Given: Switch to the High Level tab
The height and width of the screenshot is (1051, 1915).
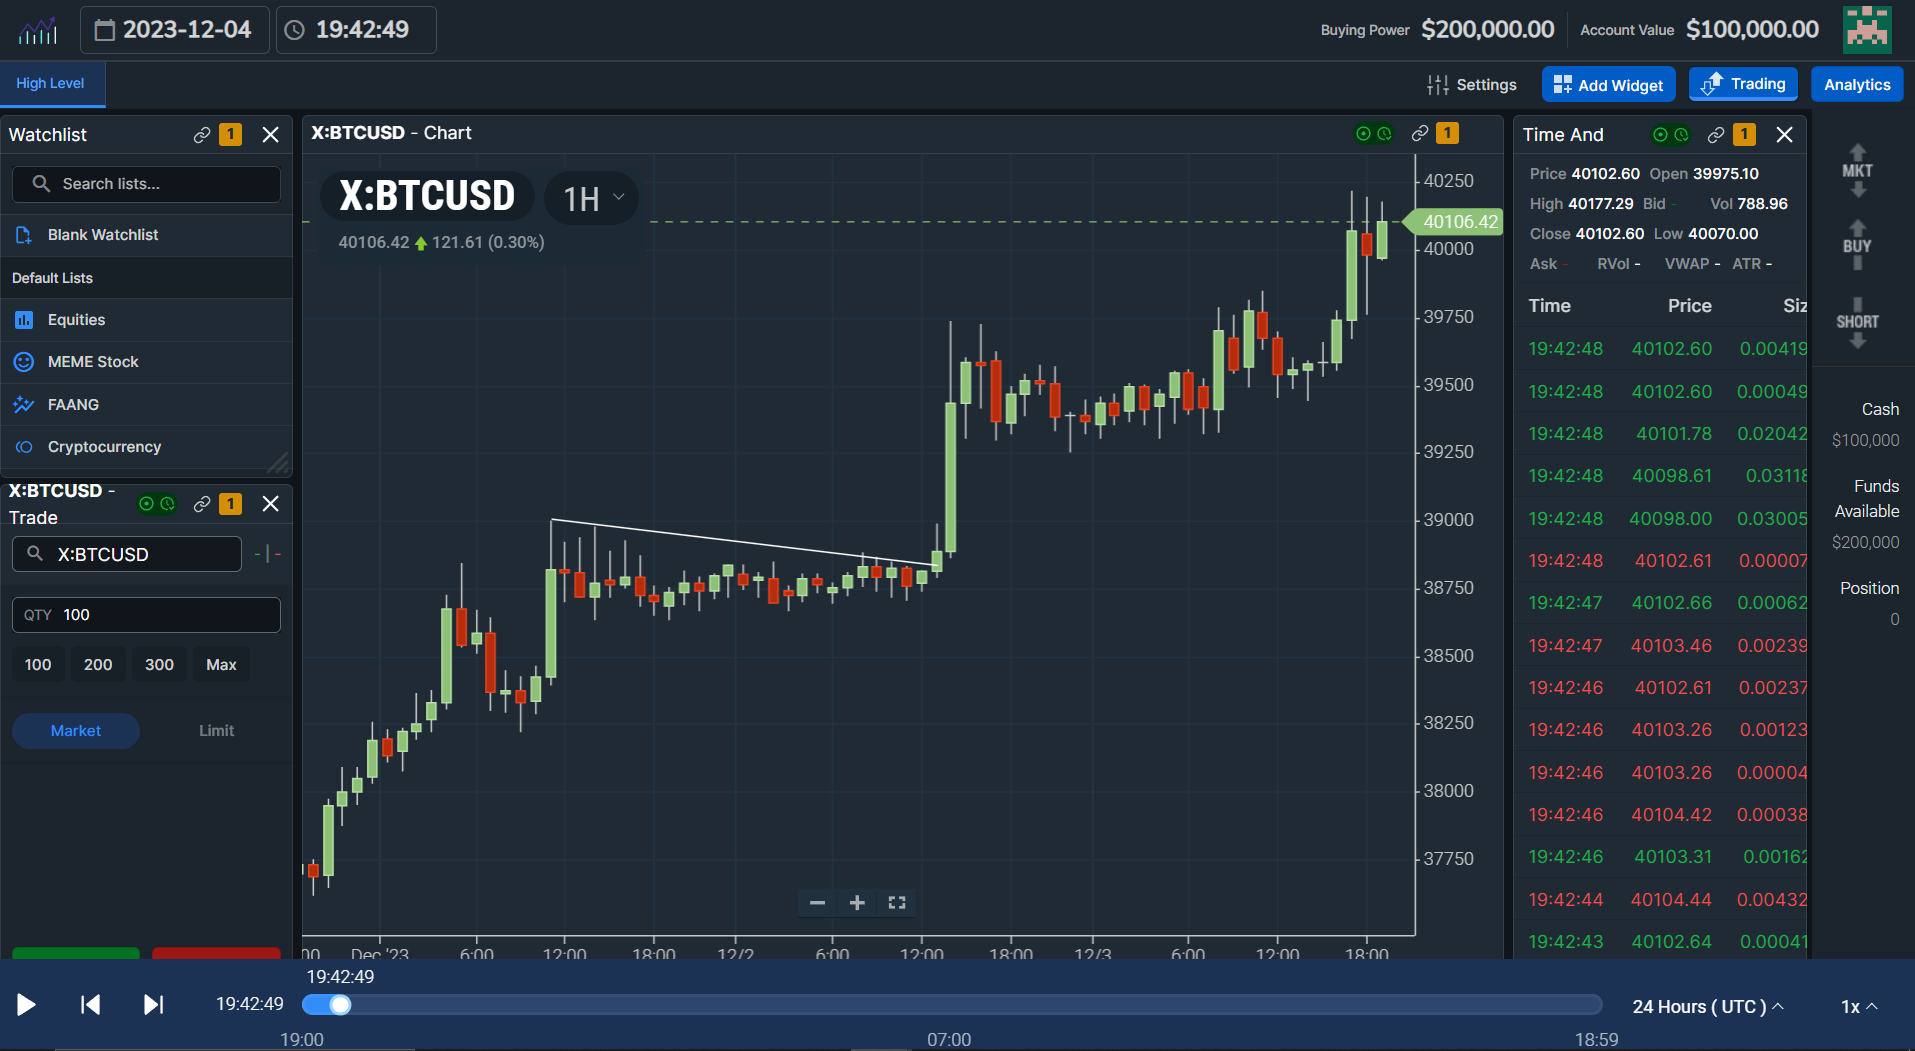Looking at the screenshot, I should pos(50,83).
